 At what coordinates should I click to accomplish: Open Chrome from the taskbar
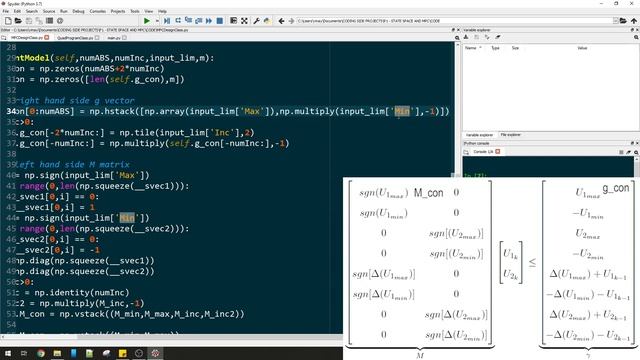pyautogui.click(x=41, y=353)
